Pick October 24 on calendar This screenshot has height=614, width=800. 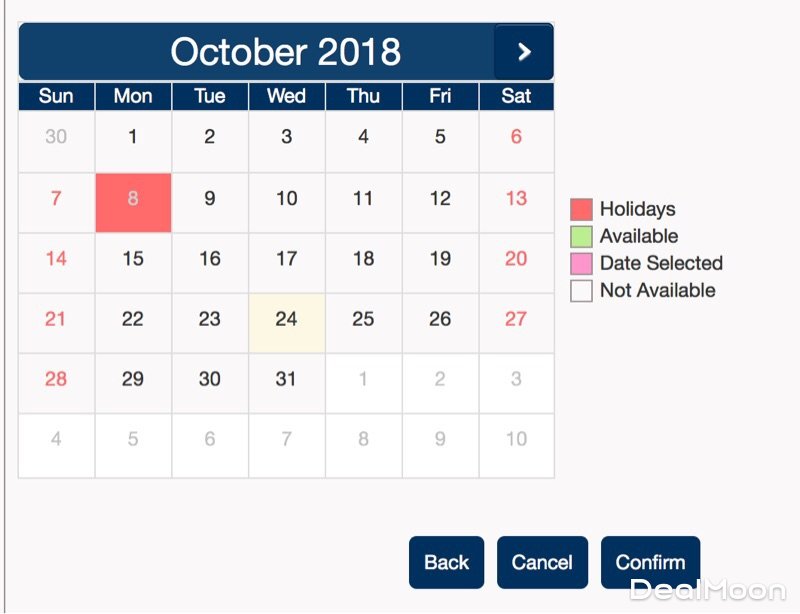pyautogui.click(x=287, y=319)
